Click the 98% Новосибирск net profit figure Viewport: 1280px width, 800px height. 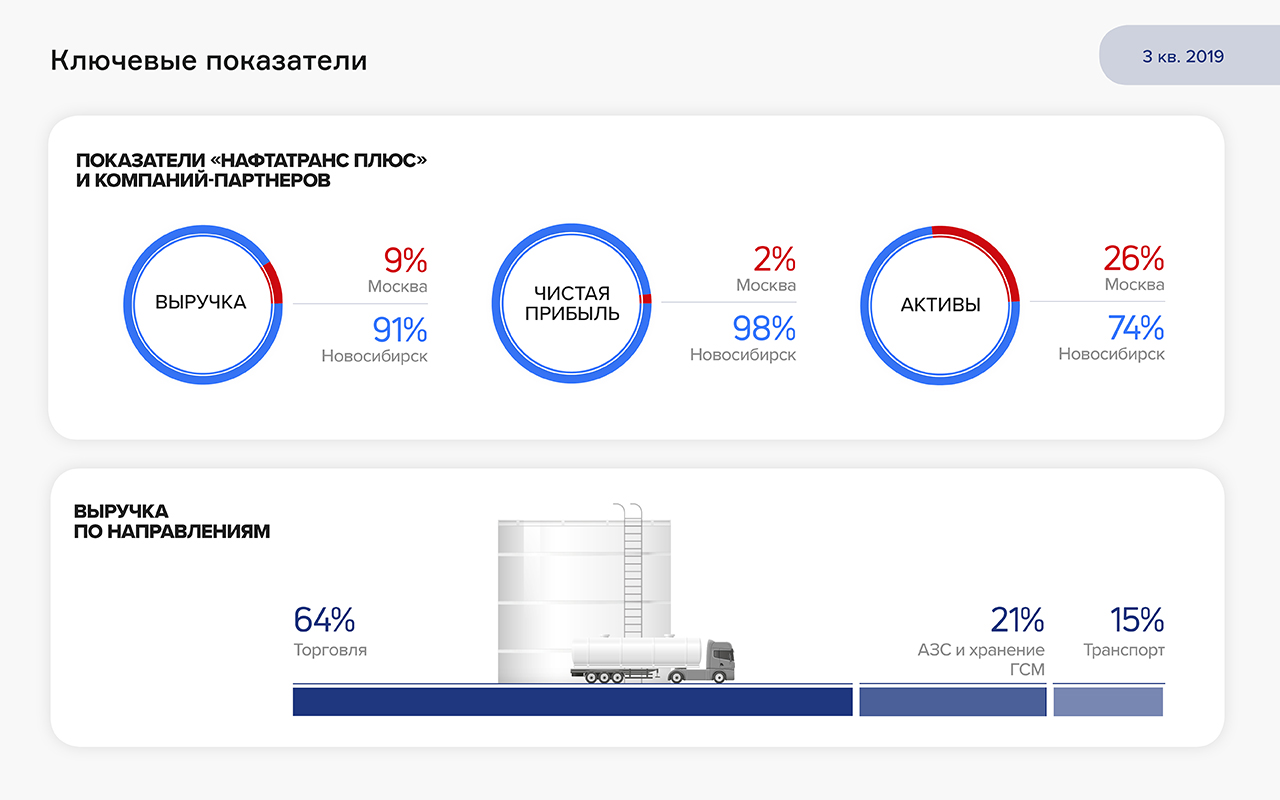tap(764, 329)
